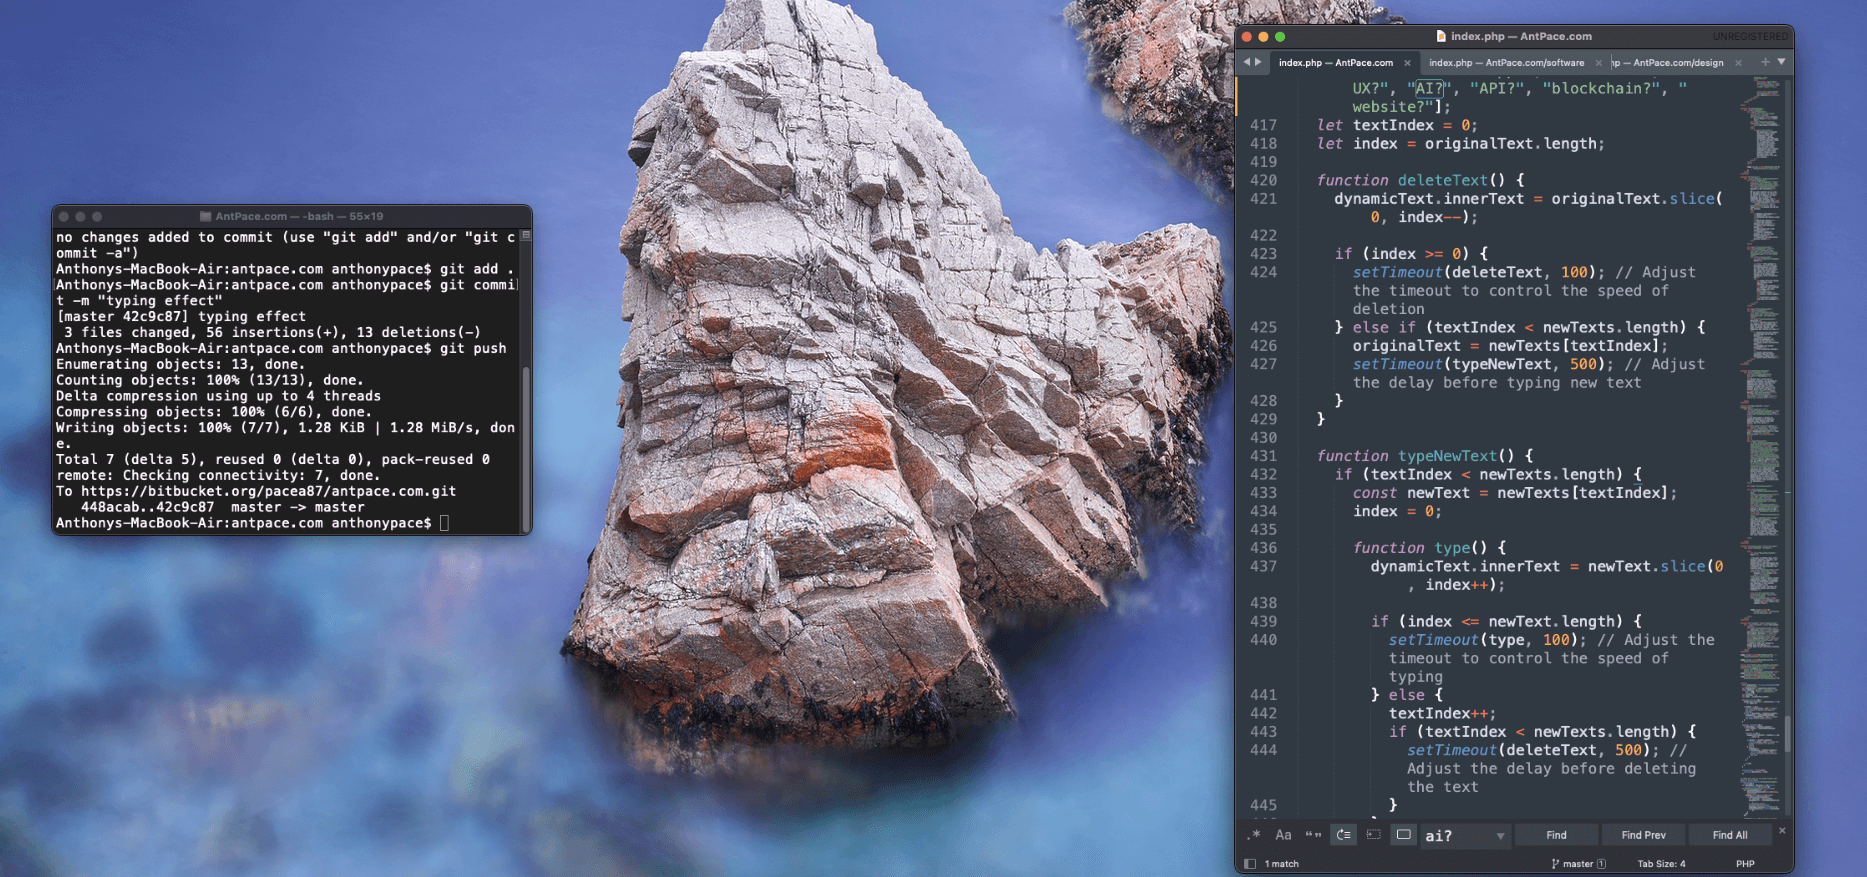
Task: Close the find panel with the X
Action: click(x=1782, y=831)
